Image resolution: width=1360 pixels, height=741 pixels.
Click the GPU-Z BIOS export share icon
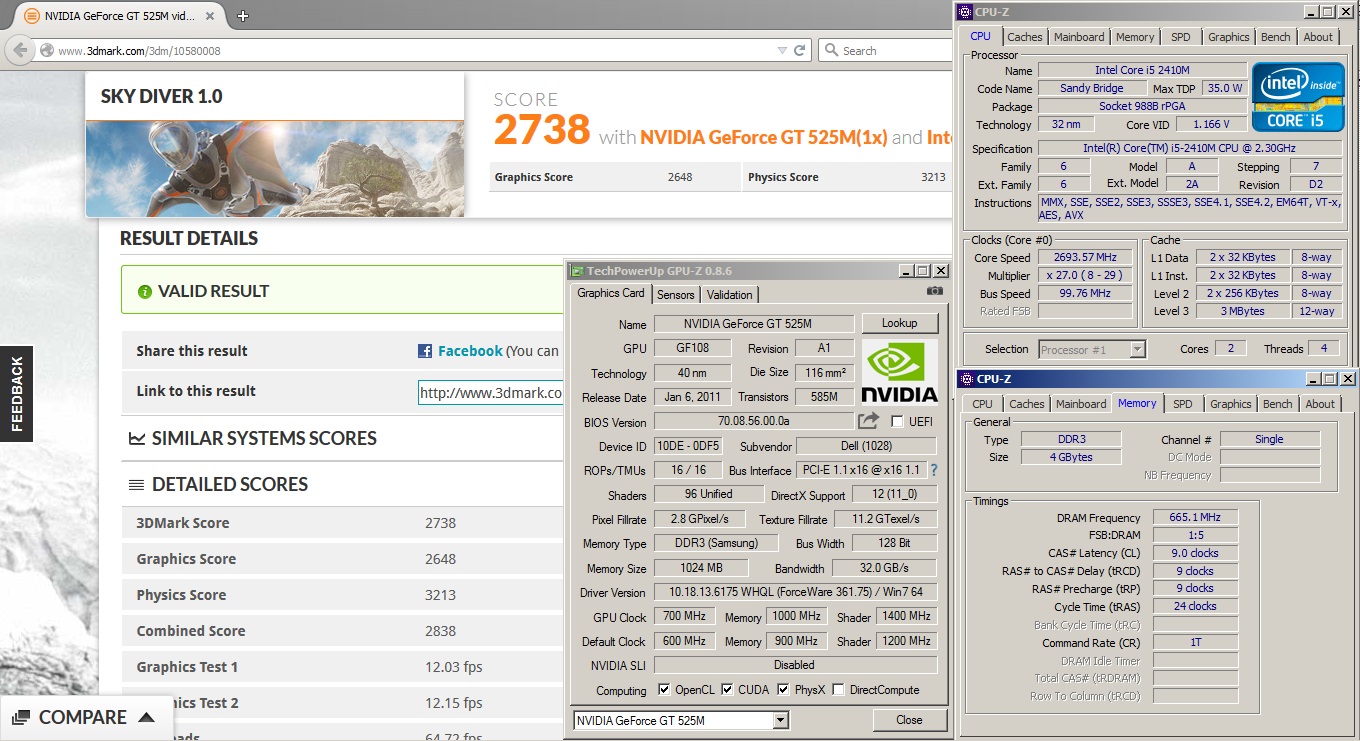[868, 421]
